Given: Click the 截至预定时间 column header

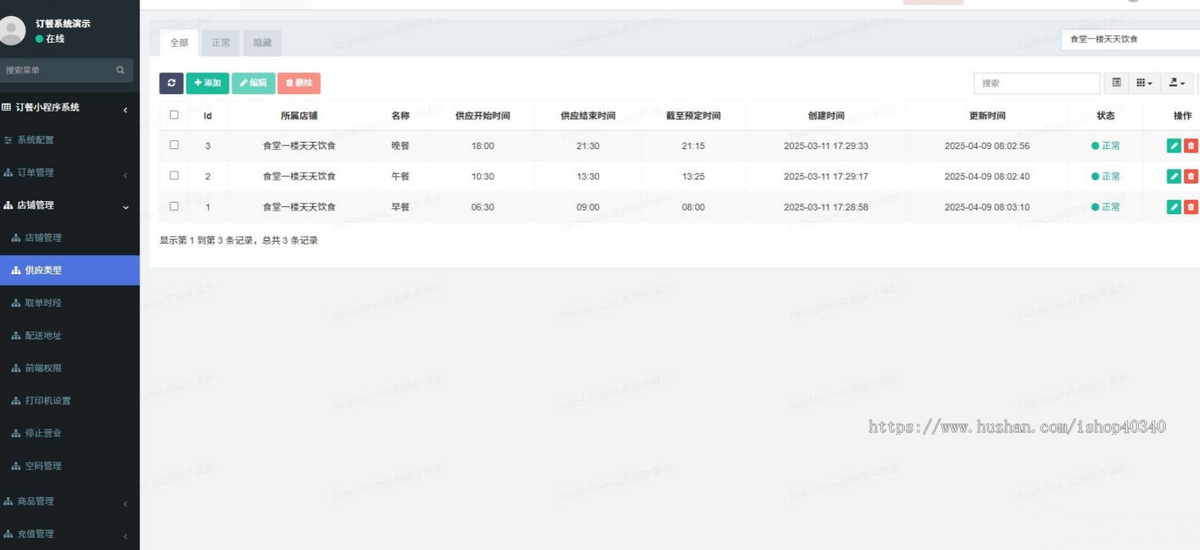Looking at the screenshot, I should (x=693, y=116).
